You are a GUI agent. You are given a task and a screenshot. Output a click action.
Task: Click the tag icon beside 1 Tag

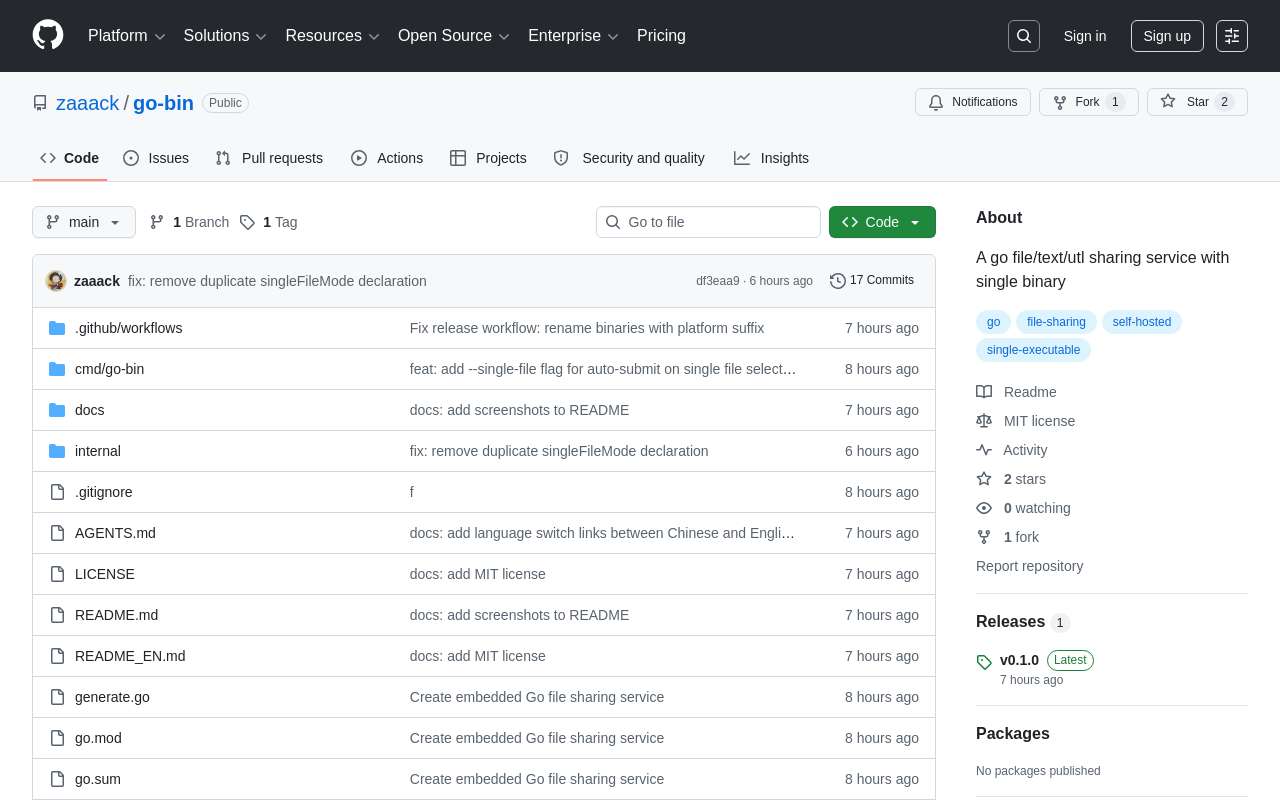point(247,222)
